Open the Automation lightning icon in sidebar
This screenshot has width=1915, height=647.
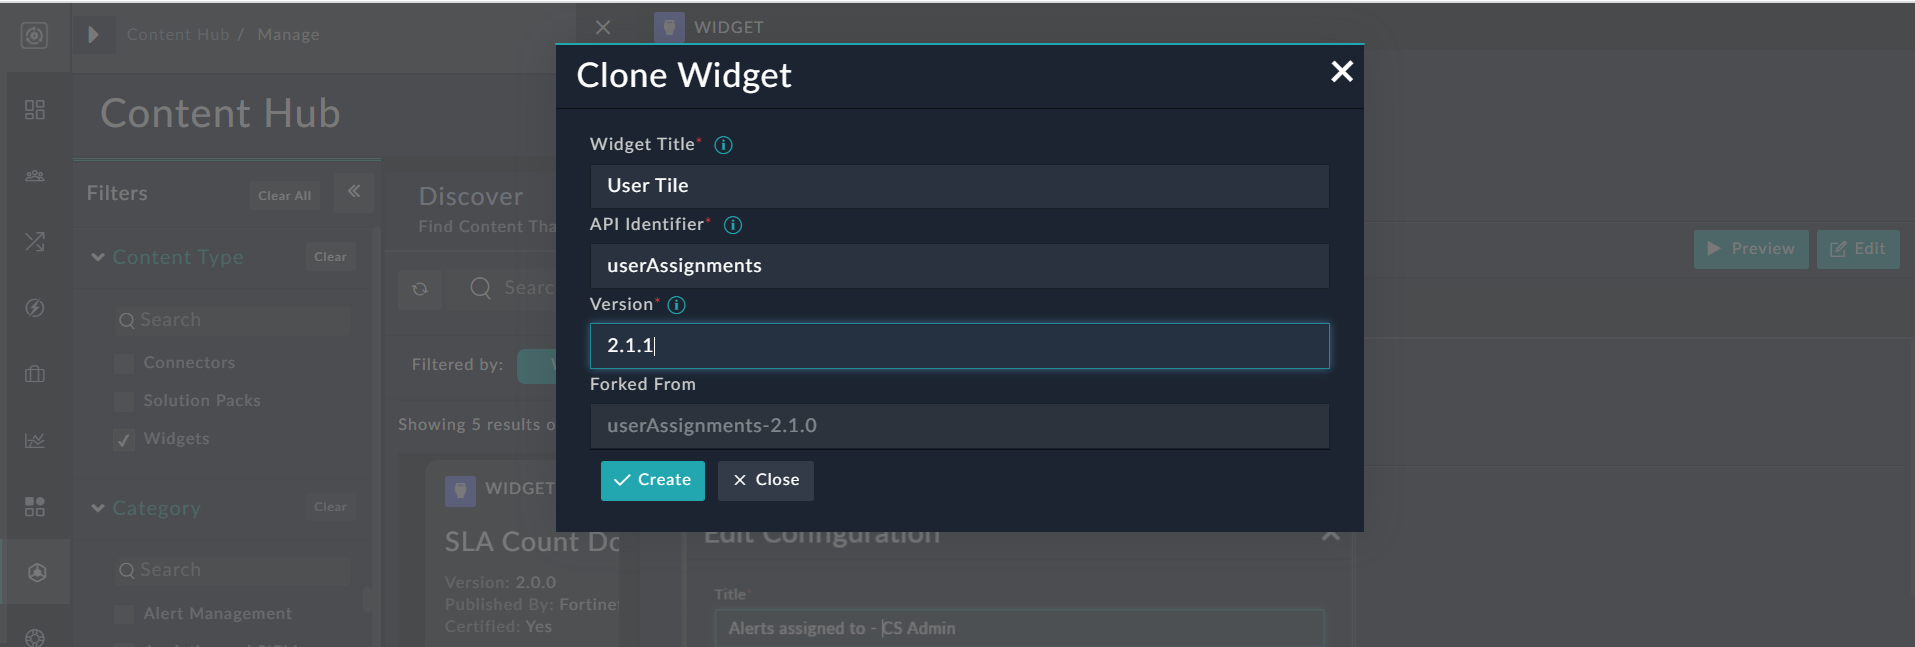[x=34, y=308]
